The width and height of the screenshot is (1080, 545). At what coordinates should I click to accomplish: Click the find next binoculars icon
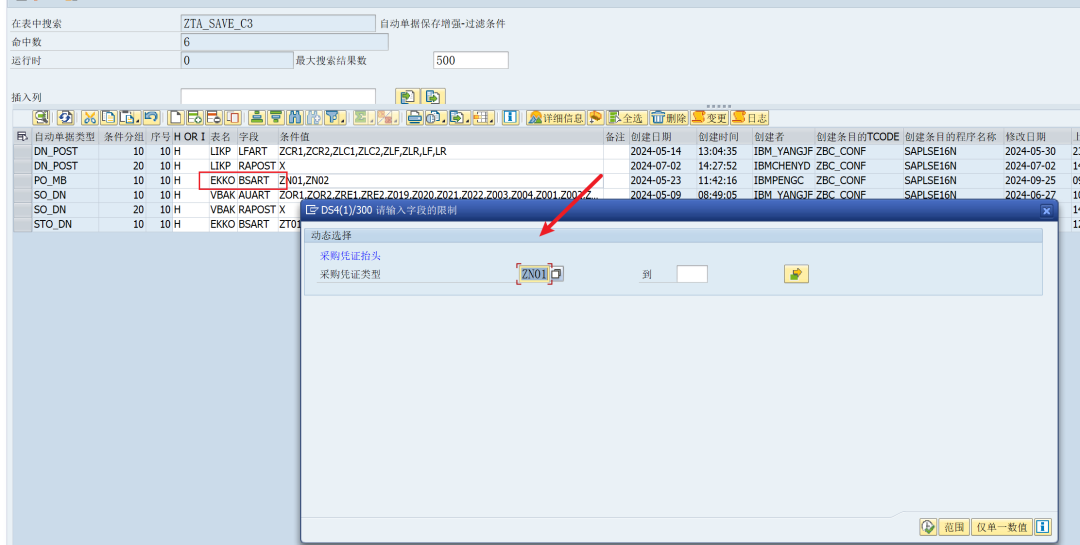pos(314,118)
